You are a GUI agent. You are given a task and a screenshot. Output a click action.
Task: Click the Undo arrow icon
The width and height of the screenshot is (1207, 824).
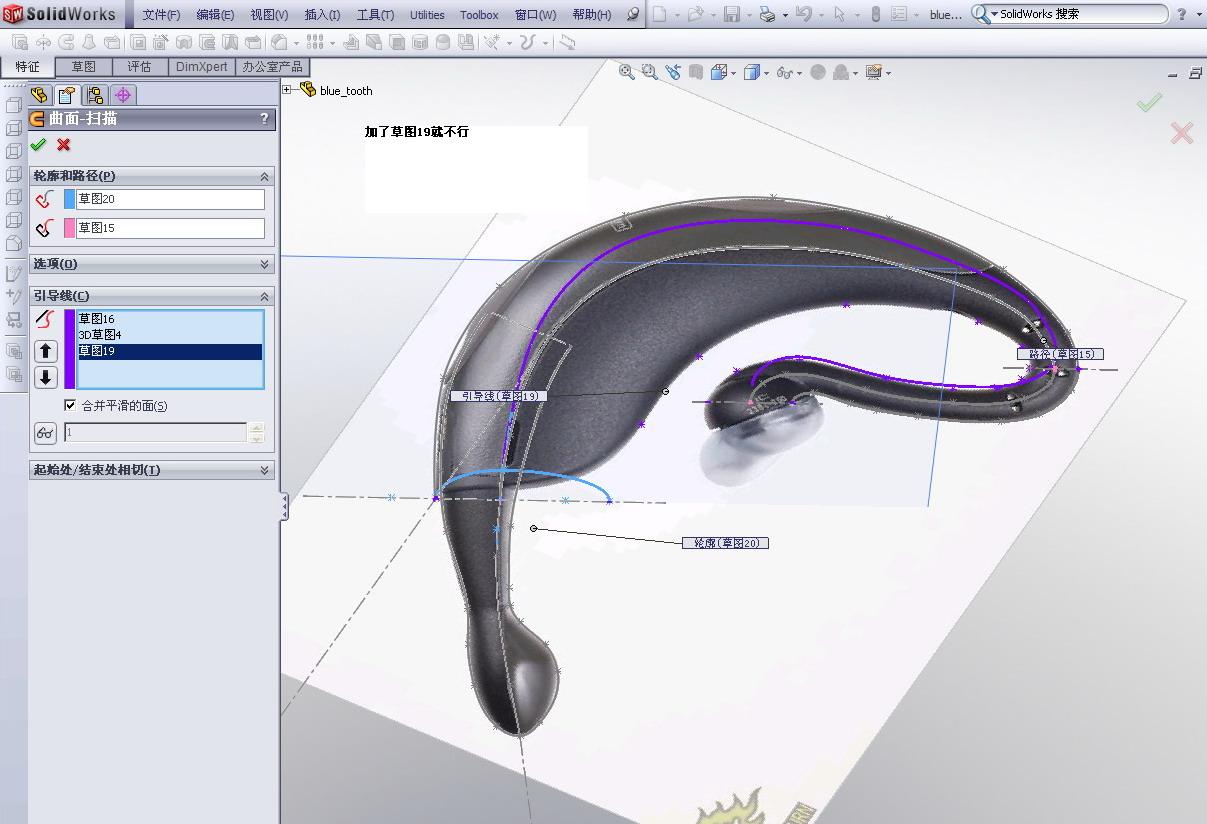click(803, 15)
